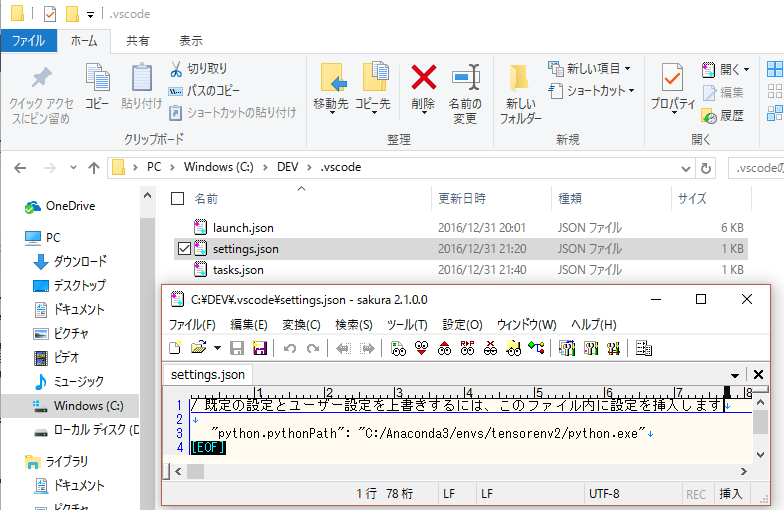This screenshot has height=510, width=784.
Task: Click the gray floppy Save icon in sakura
Action: coord(236,348)
